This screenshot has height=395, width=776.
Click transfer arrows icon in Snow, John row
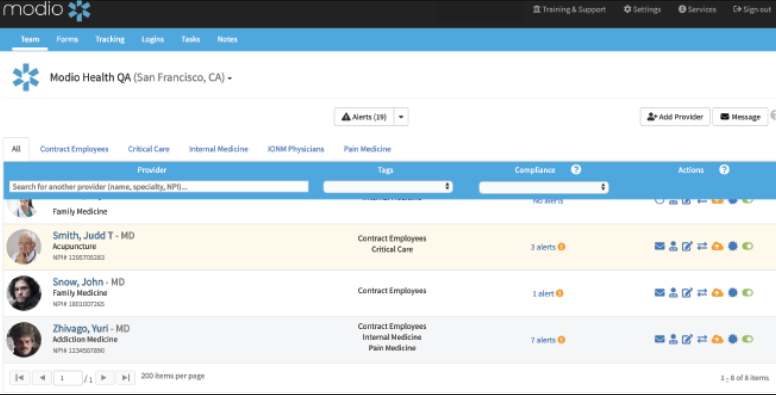[x=702, y=293]
